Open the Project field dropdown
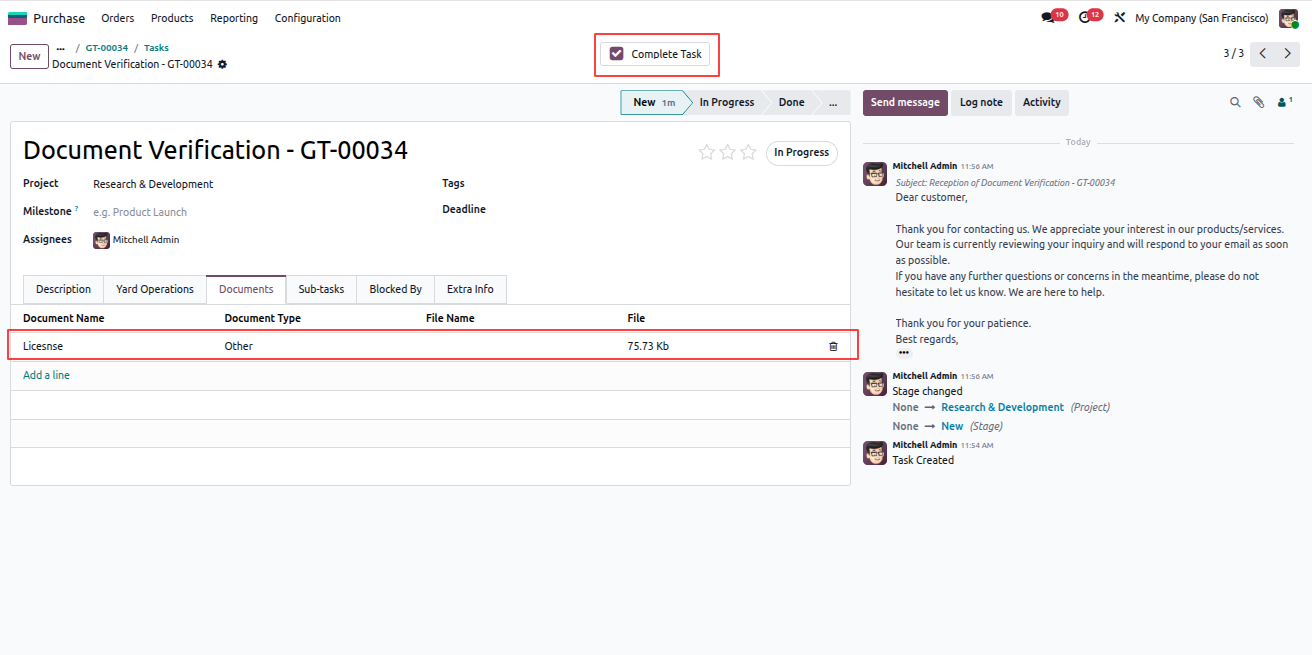1312x655 pixels. [x=260, y=184]
